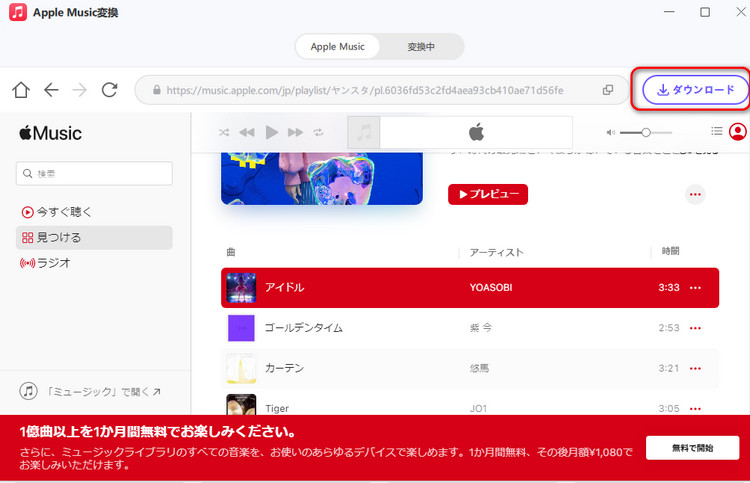Click artist JO1
Viewport: 750px width, 483px height.
click(478, 408)
